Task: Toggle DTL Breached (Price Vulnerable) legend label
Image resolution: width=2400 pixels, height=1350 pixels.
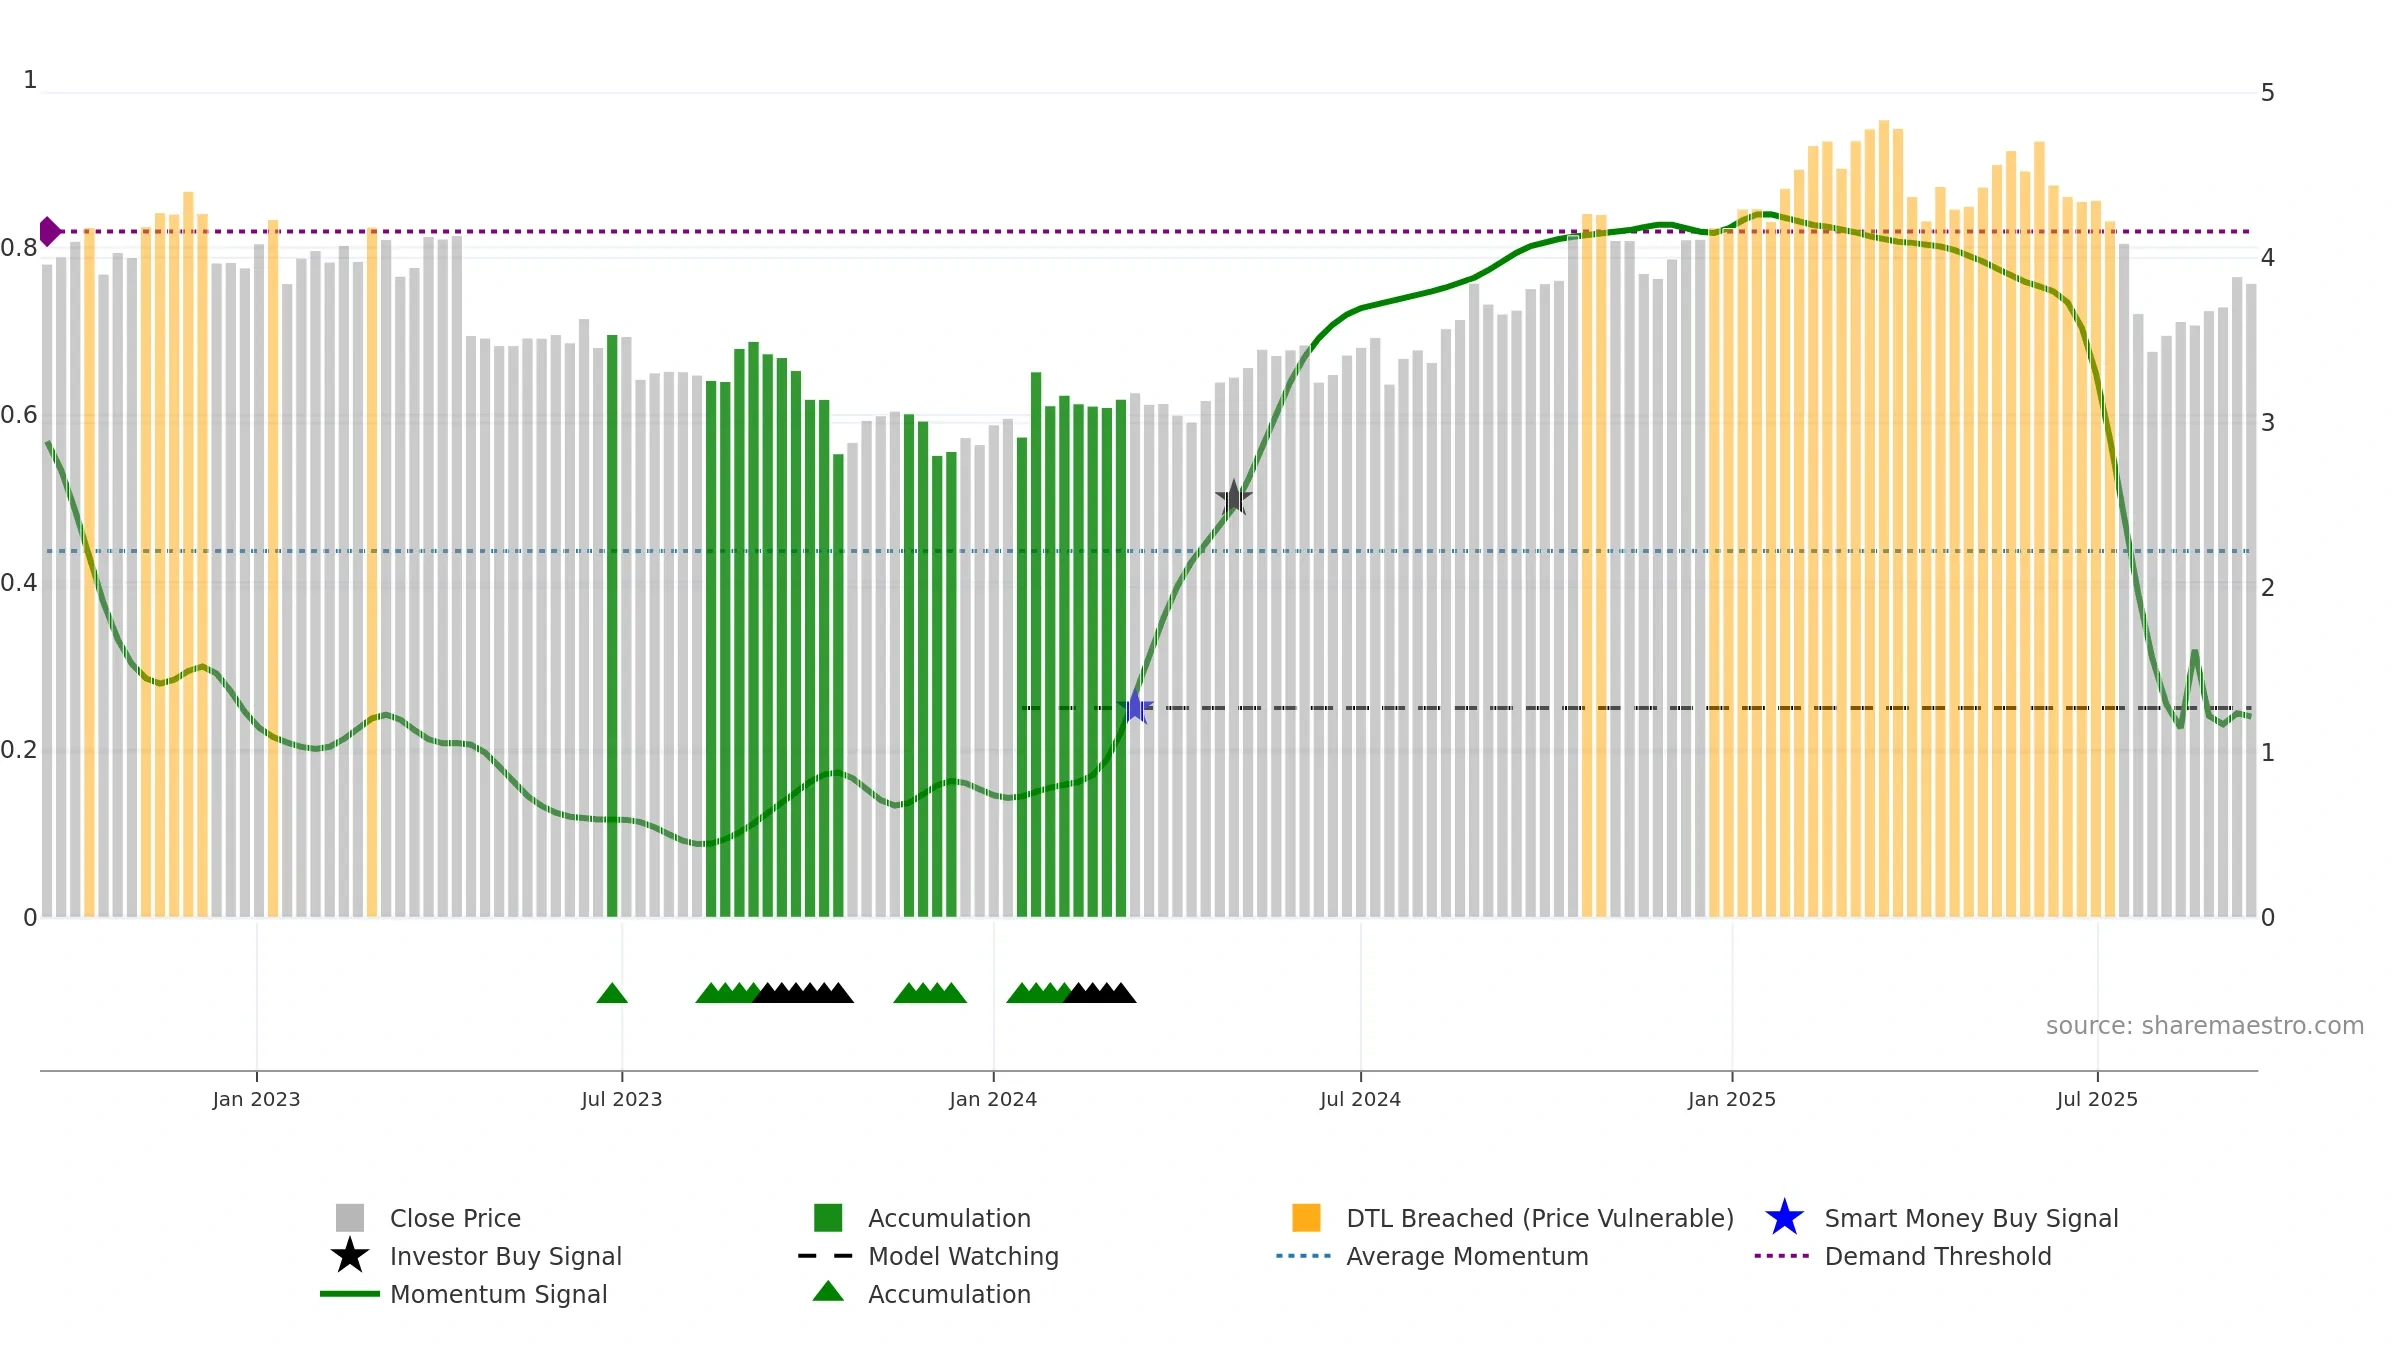Action: [x=1540, y=1218]
